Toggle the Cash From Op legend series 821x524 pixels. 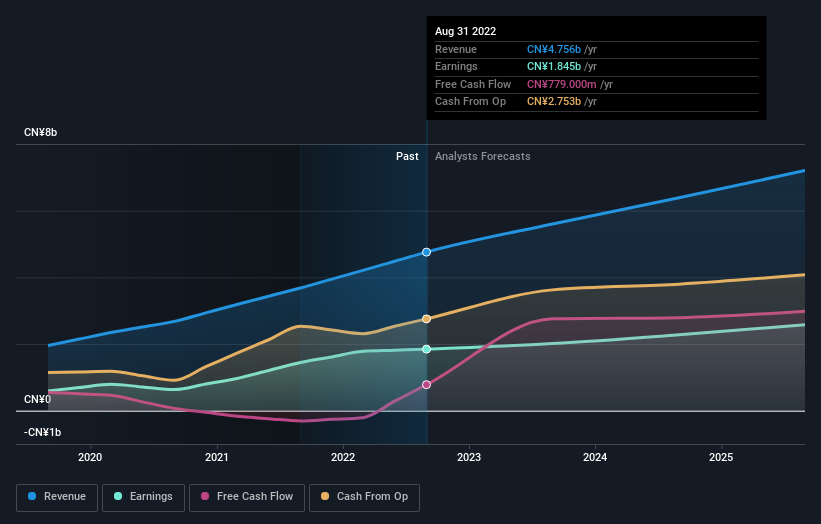[364, 497]
